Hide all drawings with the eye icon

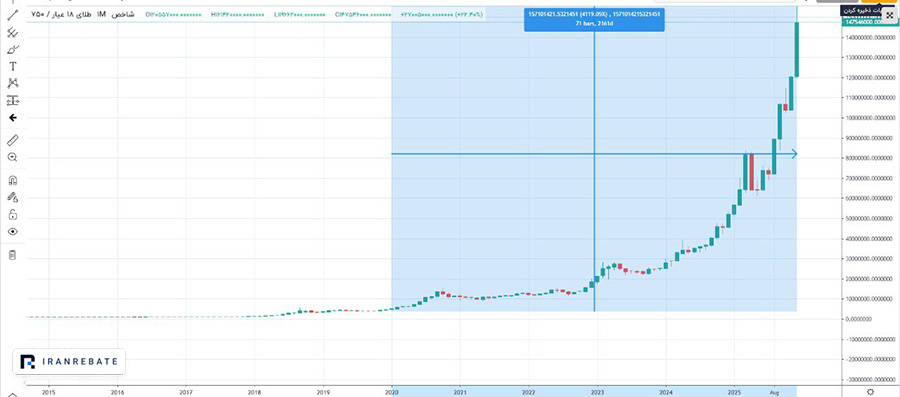(13, 232)
